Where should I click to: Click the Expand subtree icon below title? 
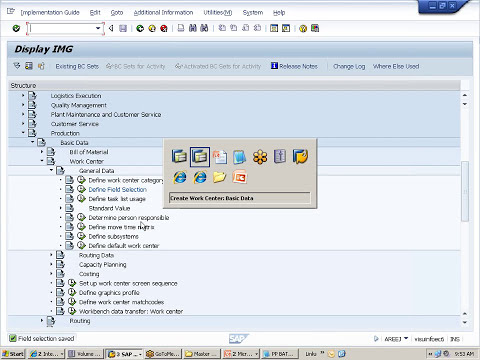(17, 66)
